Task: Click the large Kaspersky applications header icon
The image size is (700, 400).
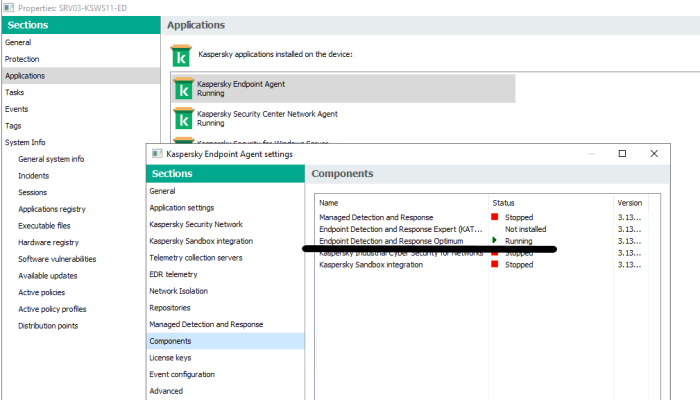Action: coord(181,56)
